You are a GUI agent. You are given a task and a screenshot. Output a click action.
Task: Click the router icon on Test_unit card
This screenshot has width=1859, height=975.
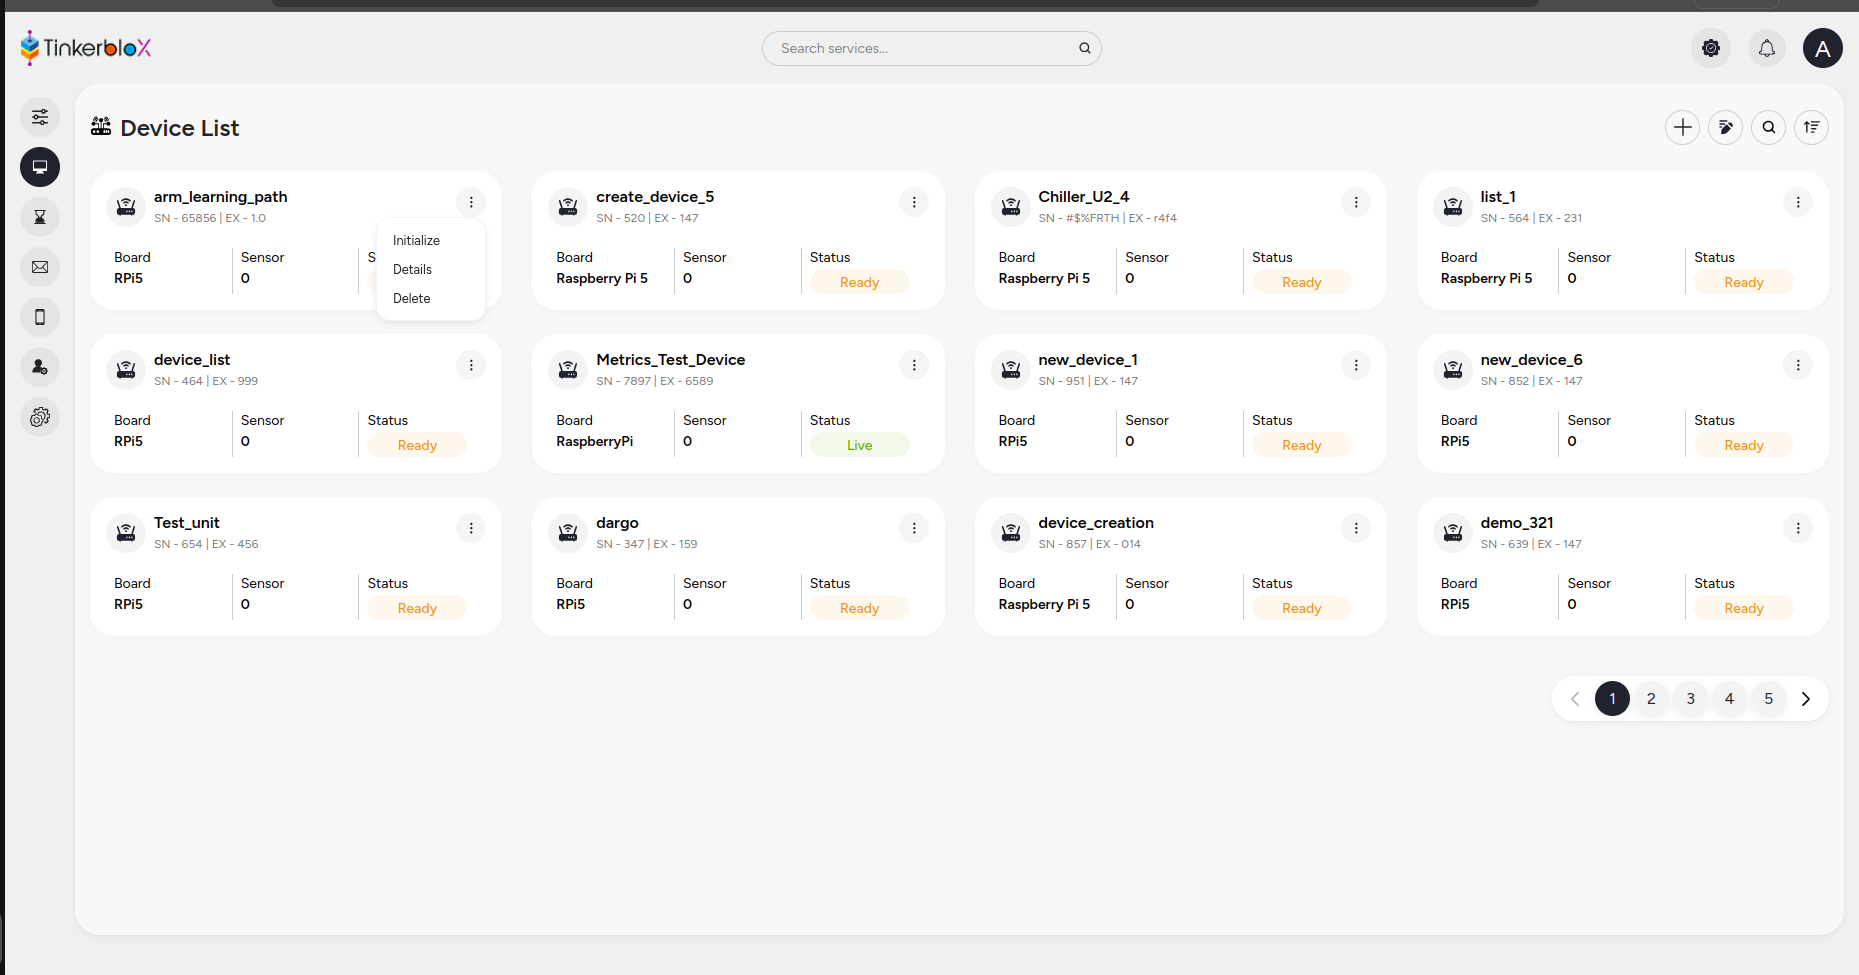[x=126, y=533]
